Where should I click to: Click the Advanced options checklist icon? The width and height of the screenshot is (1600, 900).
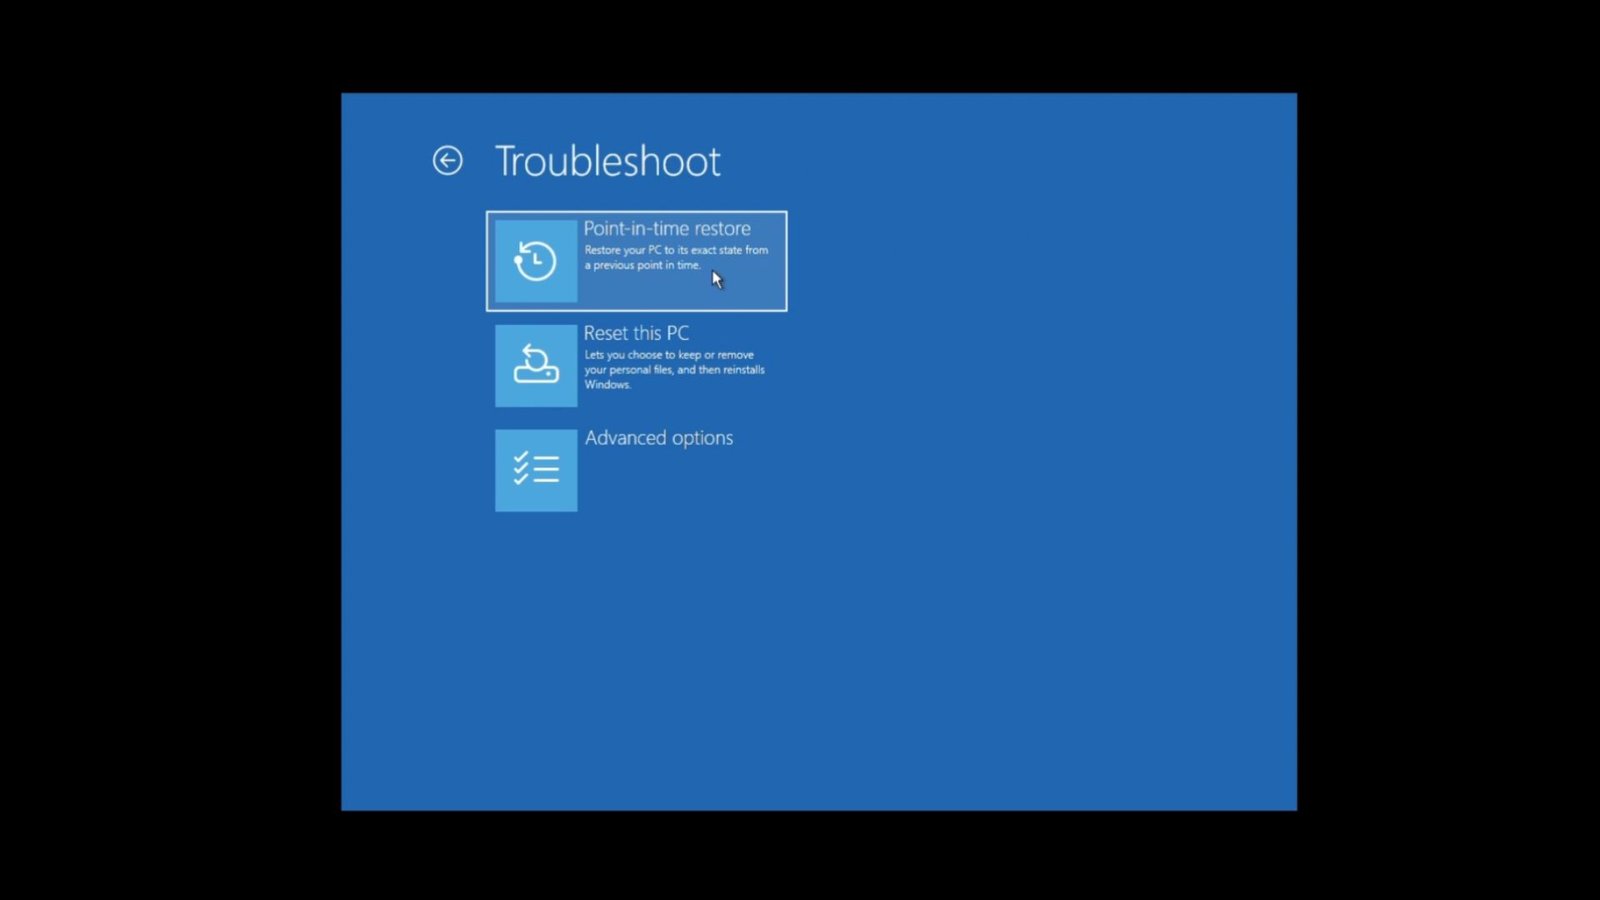(536, 470)
